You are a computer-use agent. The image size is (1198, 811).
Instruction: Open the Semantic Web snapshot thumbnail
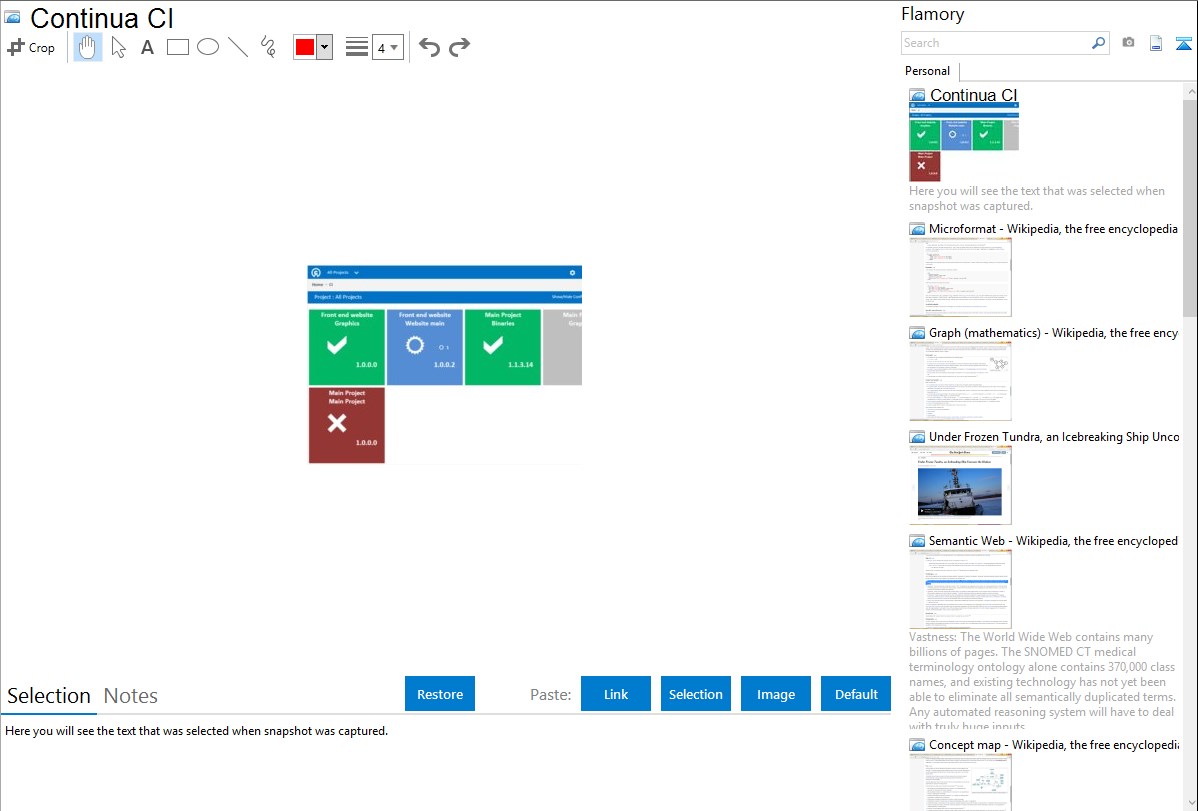coord(960,589)
